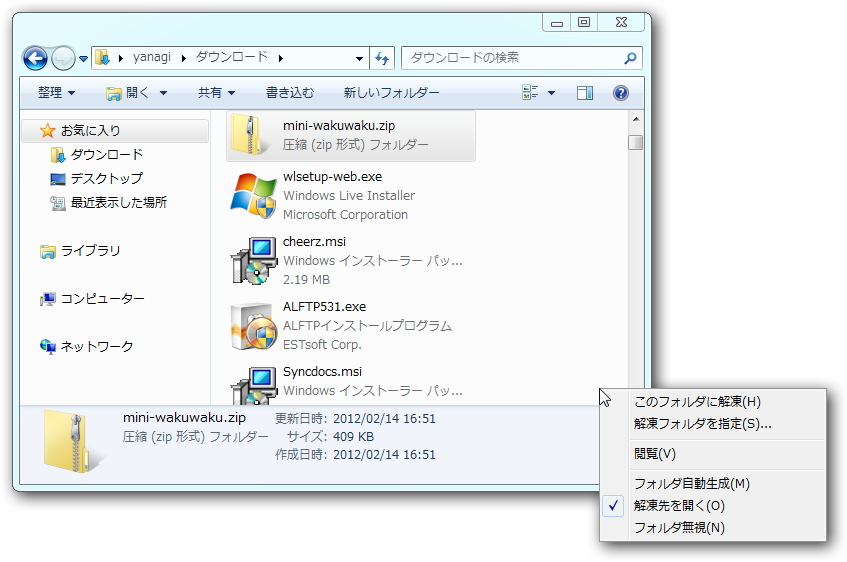This screenshot has height=562, width=847.
Task: Click 更新日時 value in details pane
Action: (x=384, y=419)
